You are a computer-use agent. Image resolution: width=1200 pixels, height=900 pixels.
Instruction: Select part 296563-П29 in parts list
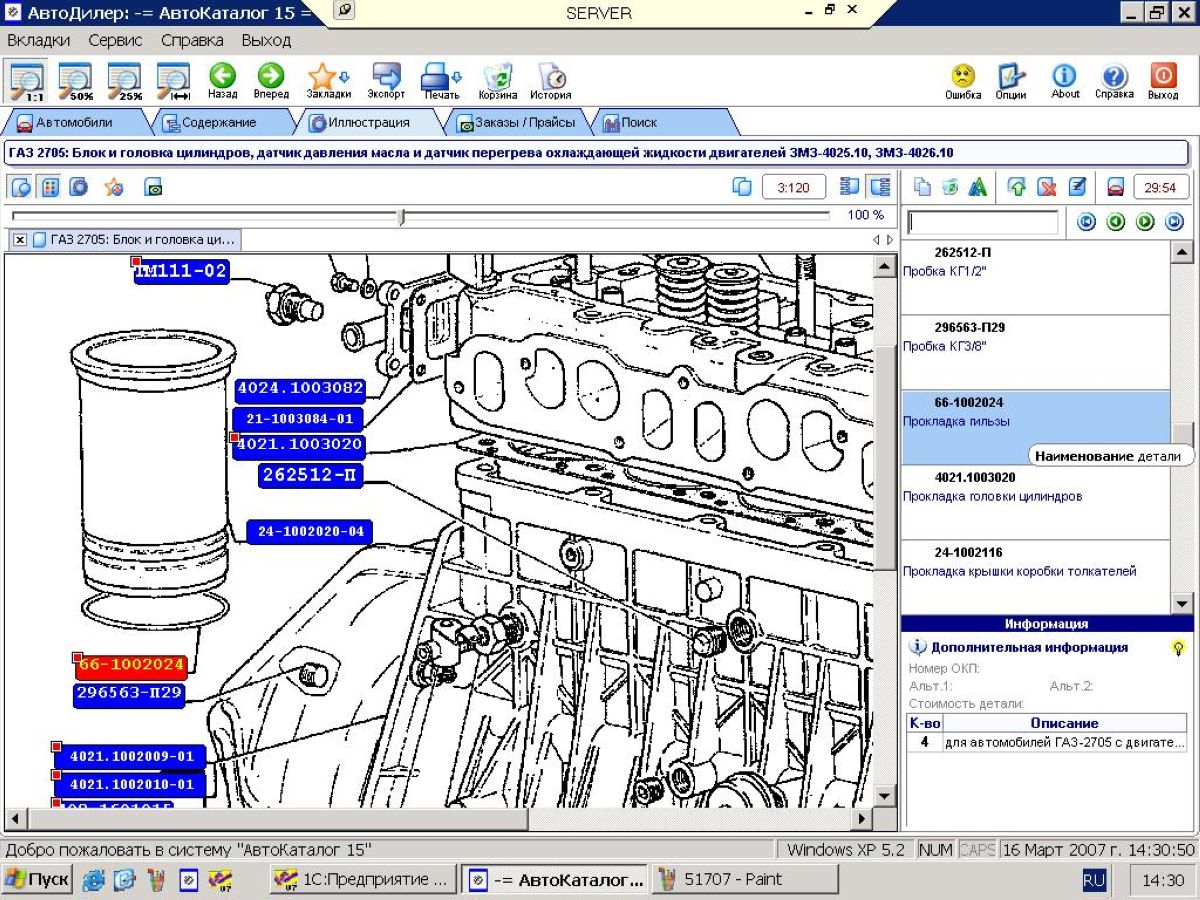point(1035,352)
